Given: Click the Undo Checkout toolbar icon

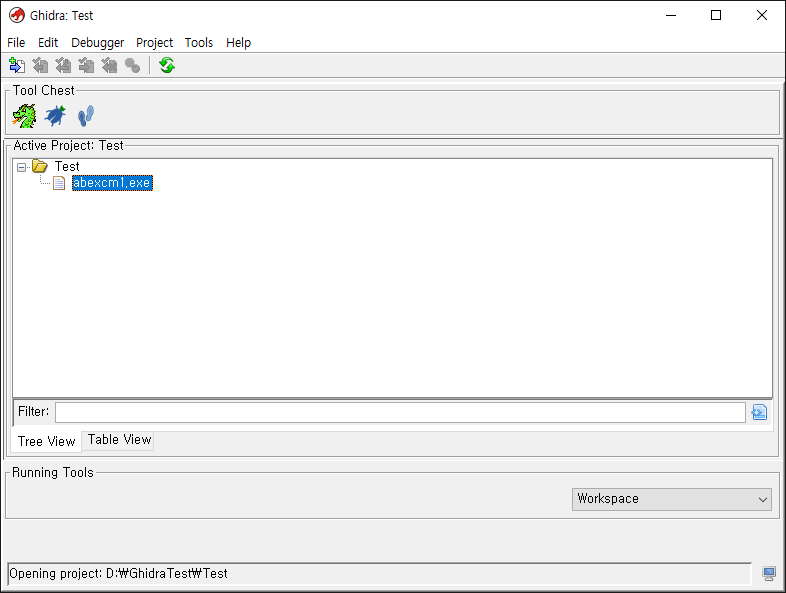Looking at the screenshot, I should point(109,65).
